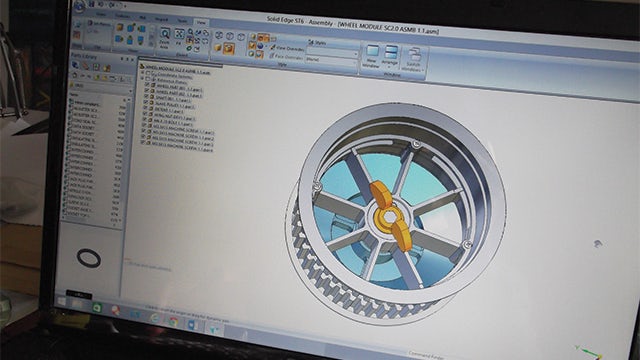The width and height of the screenshot is (640, 360).
Task: Uncheck the SHAFT part checkbox
Action: pyautogui.click(x=146, y=96)
